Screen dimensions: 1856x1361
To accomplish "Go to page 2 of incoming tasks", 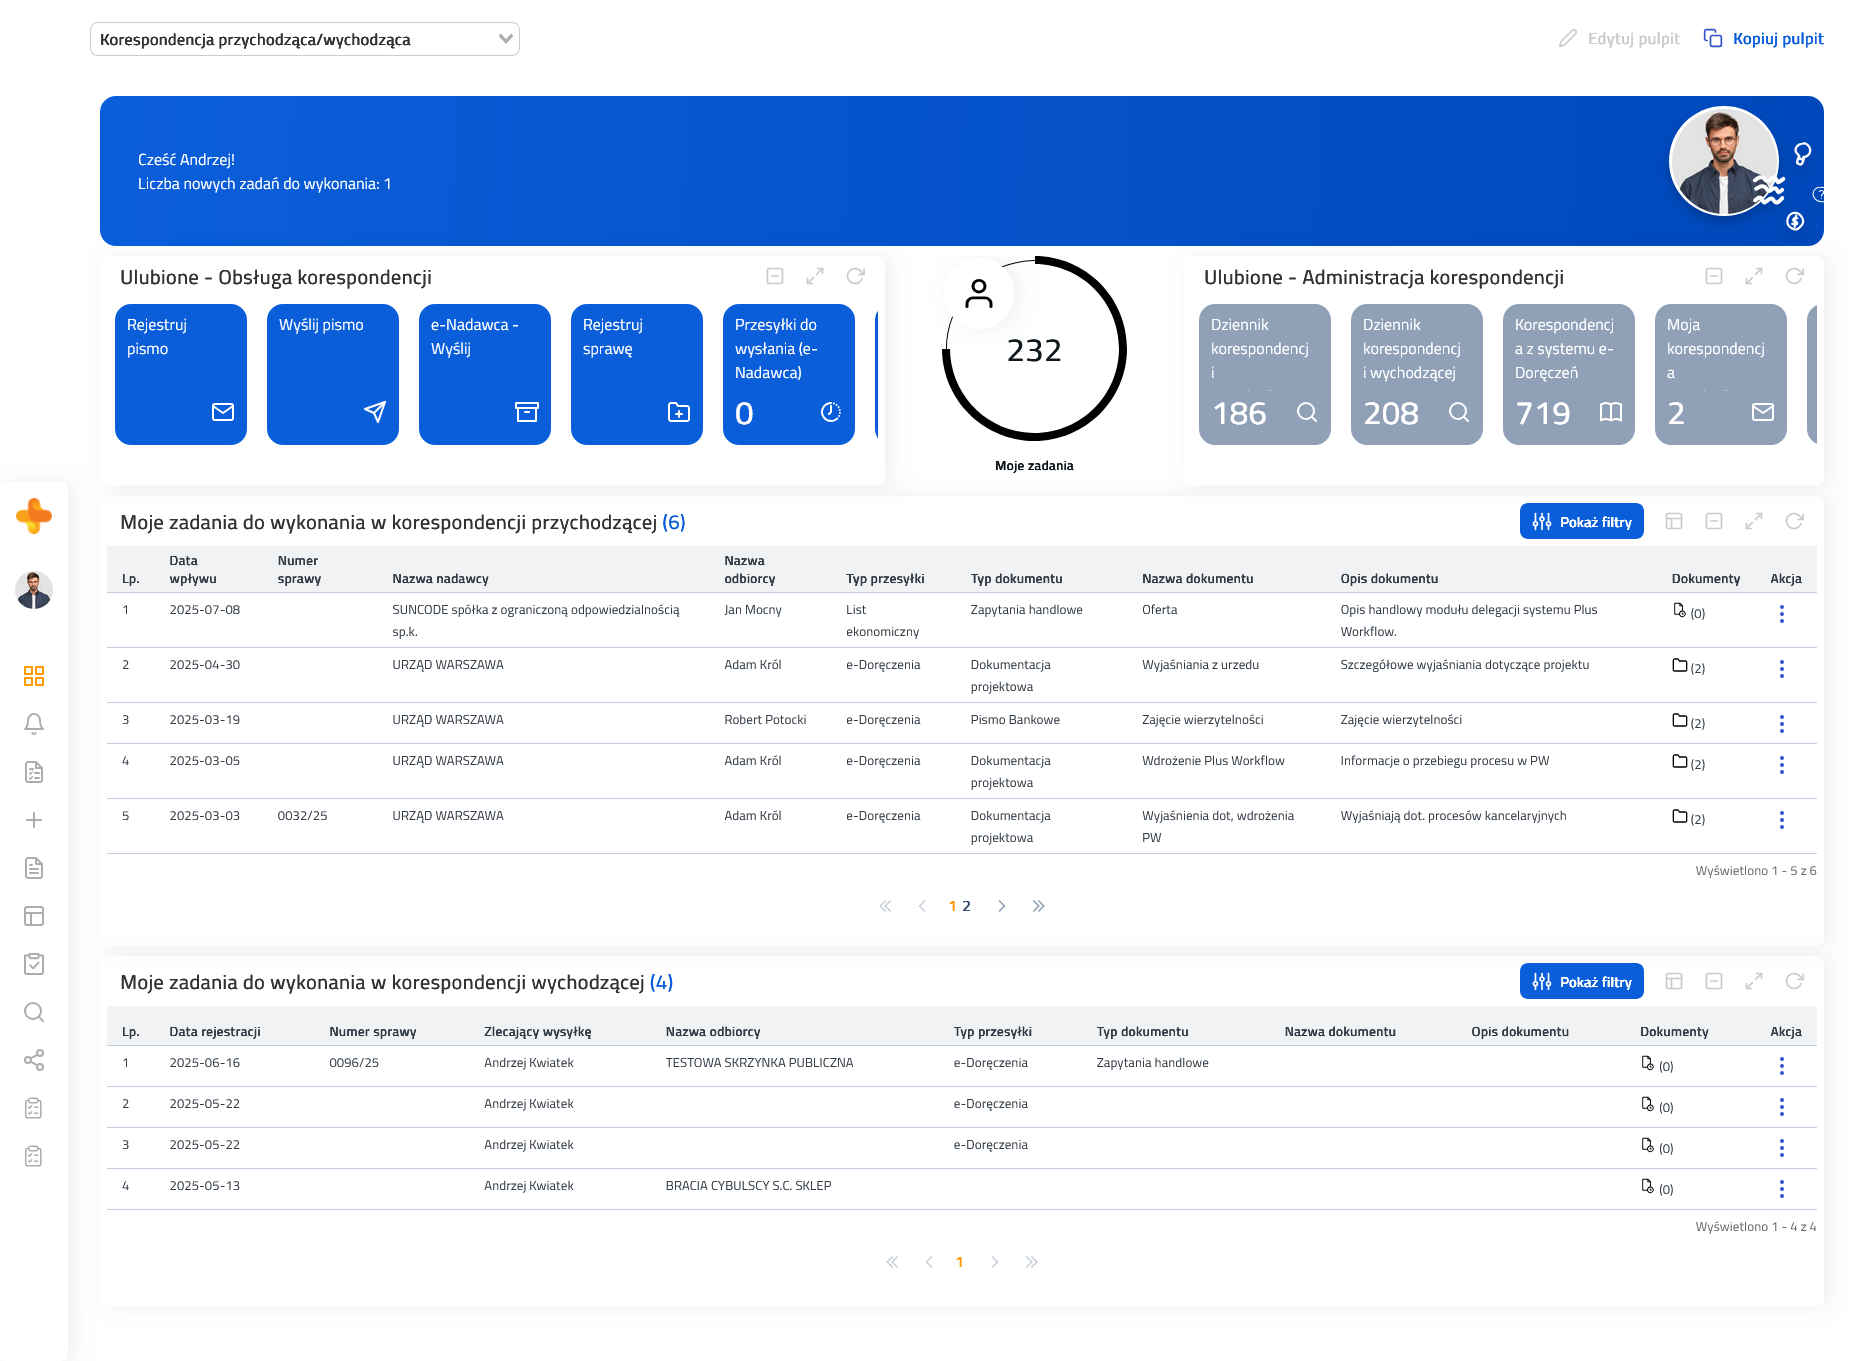I will point(967,906).
